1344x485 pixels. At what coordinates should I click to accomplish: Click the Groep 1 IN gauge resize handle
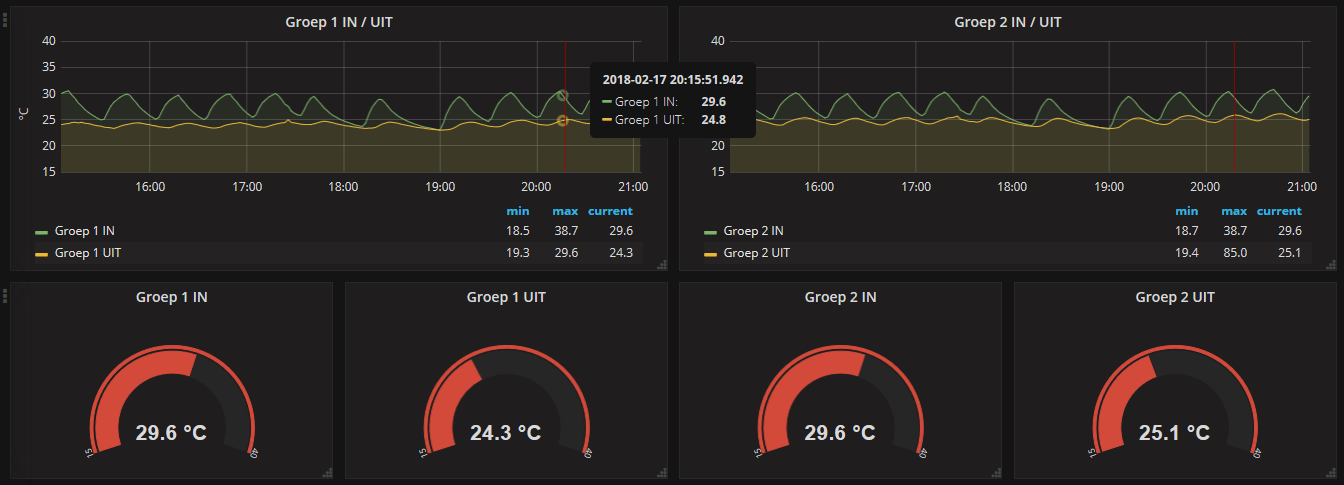click(x=326, y=473)
